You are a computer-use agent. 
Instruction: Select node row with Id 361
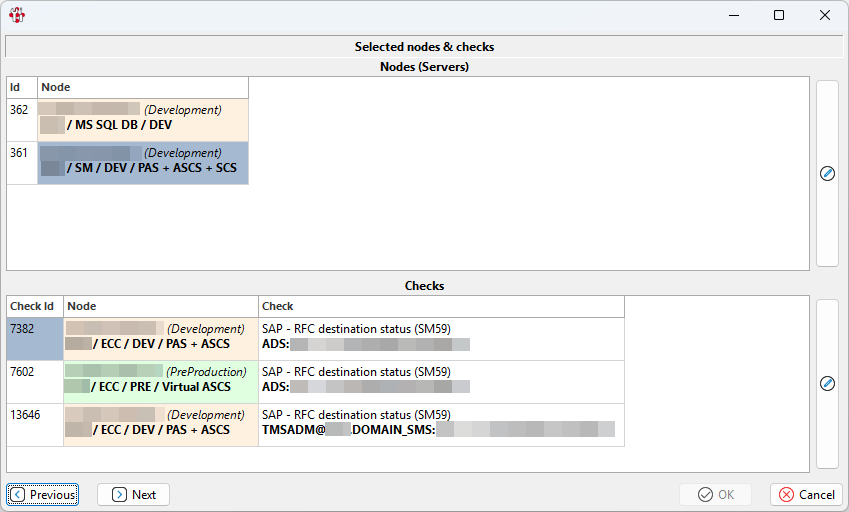click(x=21, y=162)
